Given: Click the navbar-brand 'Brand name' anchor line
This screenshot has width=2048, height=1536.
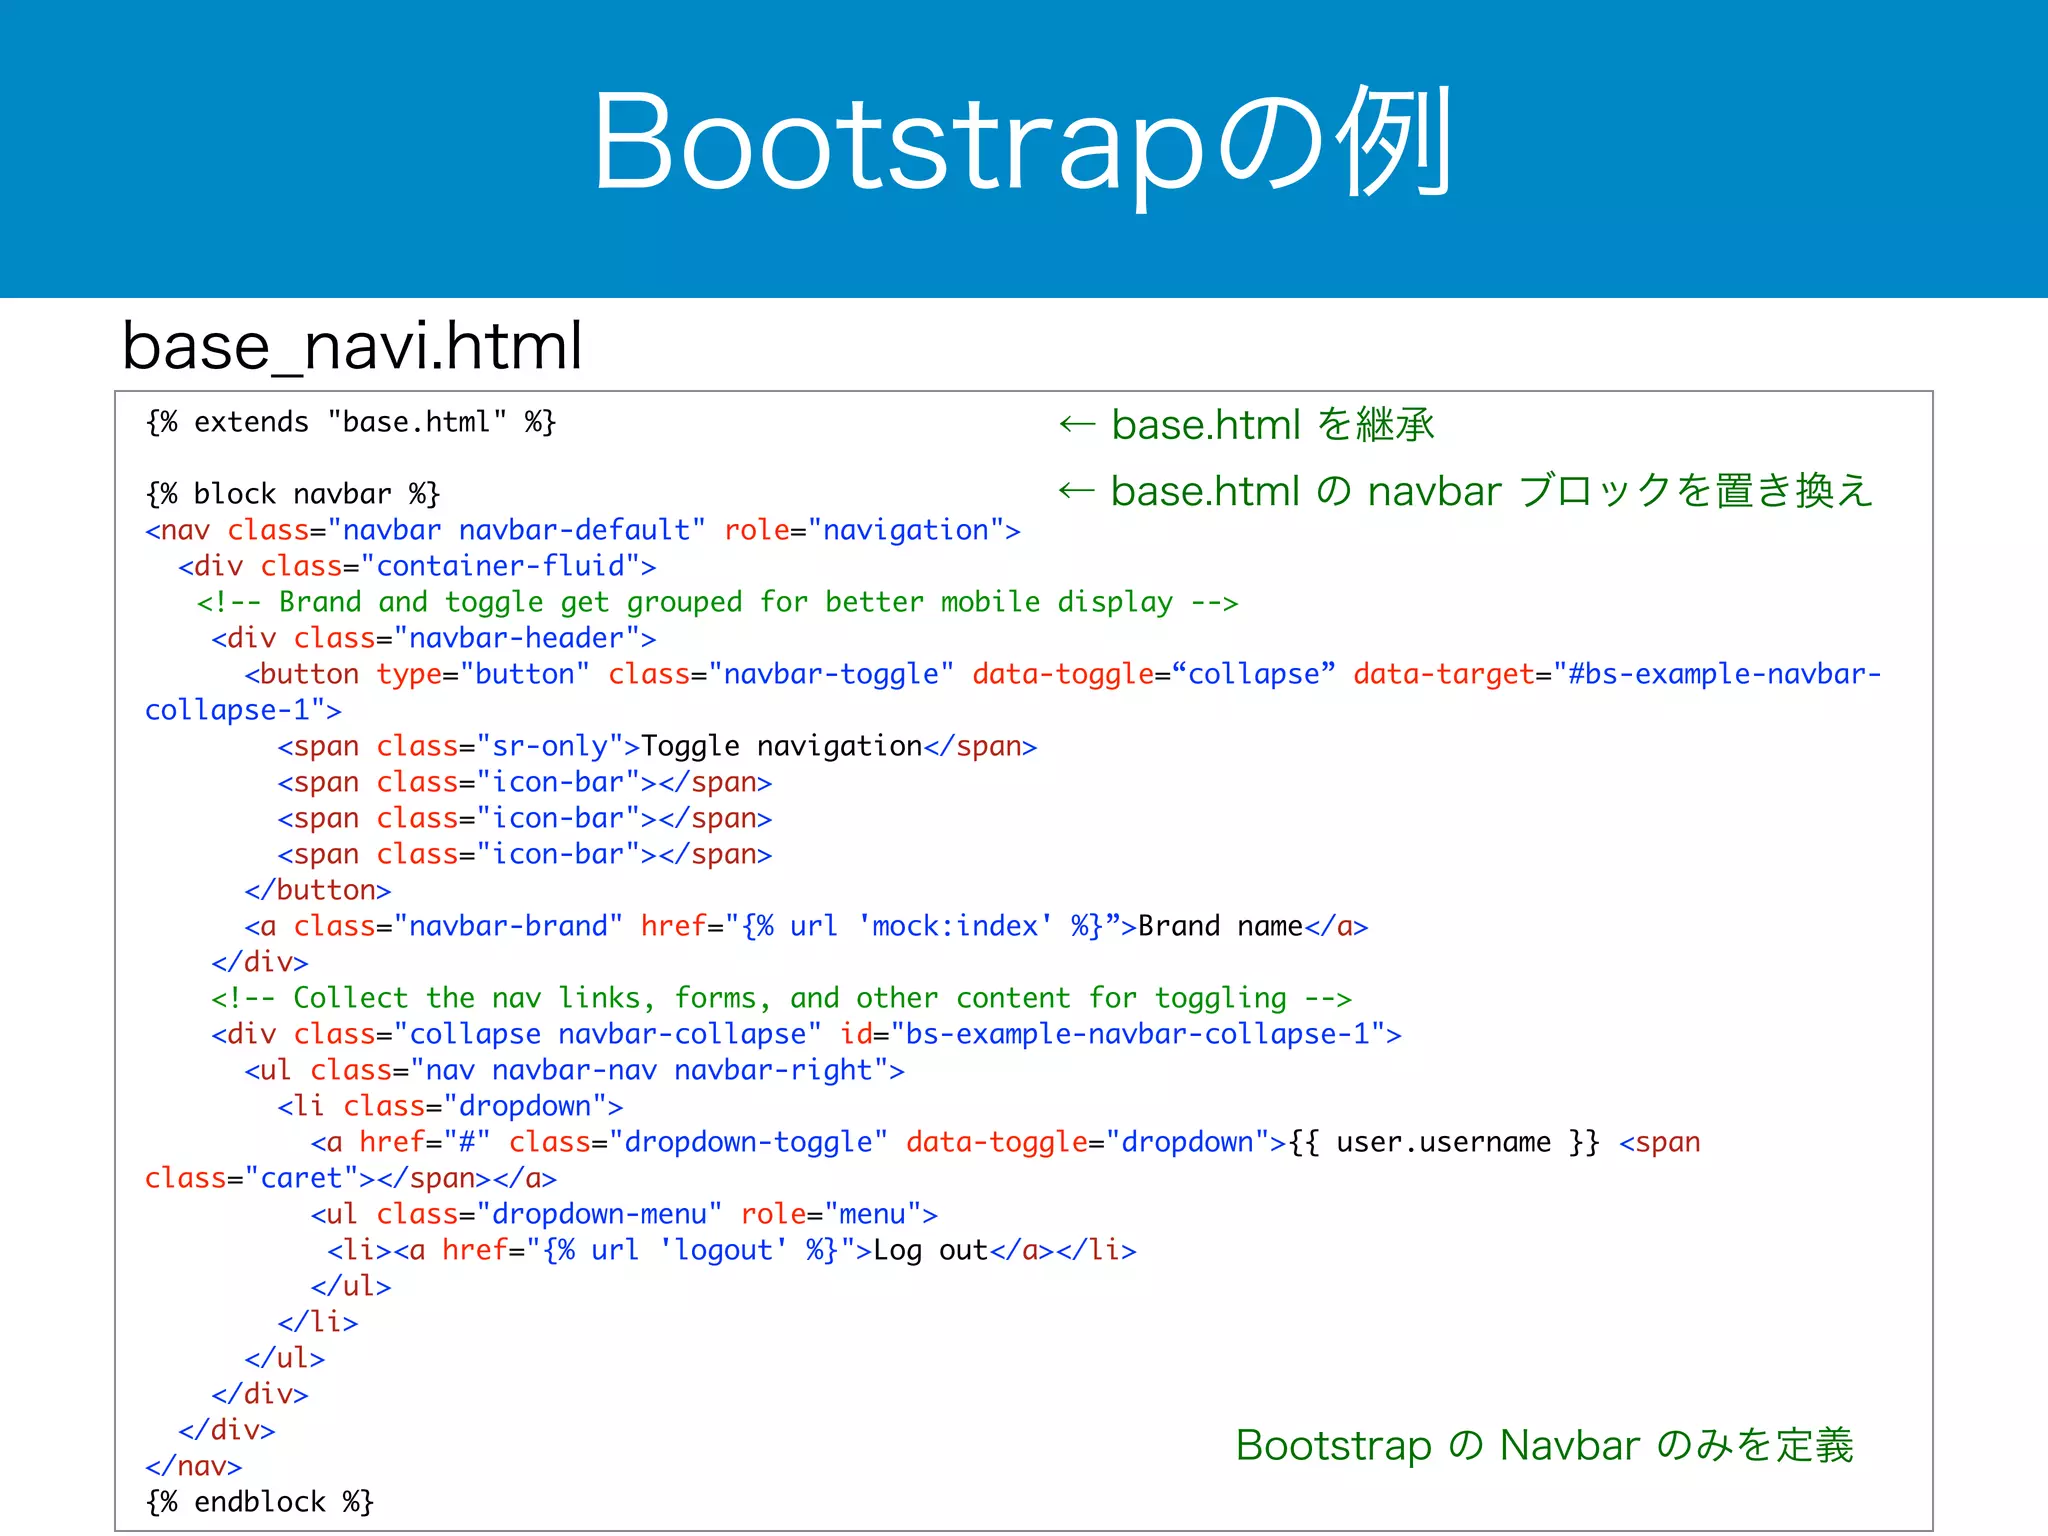Looking at the screenshot, I should point(806,926).
